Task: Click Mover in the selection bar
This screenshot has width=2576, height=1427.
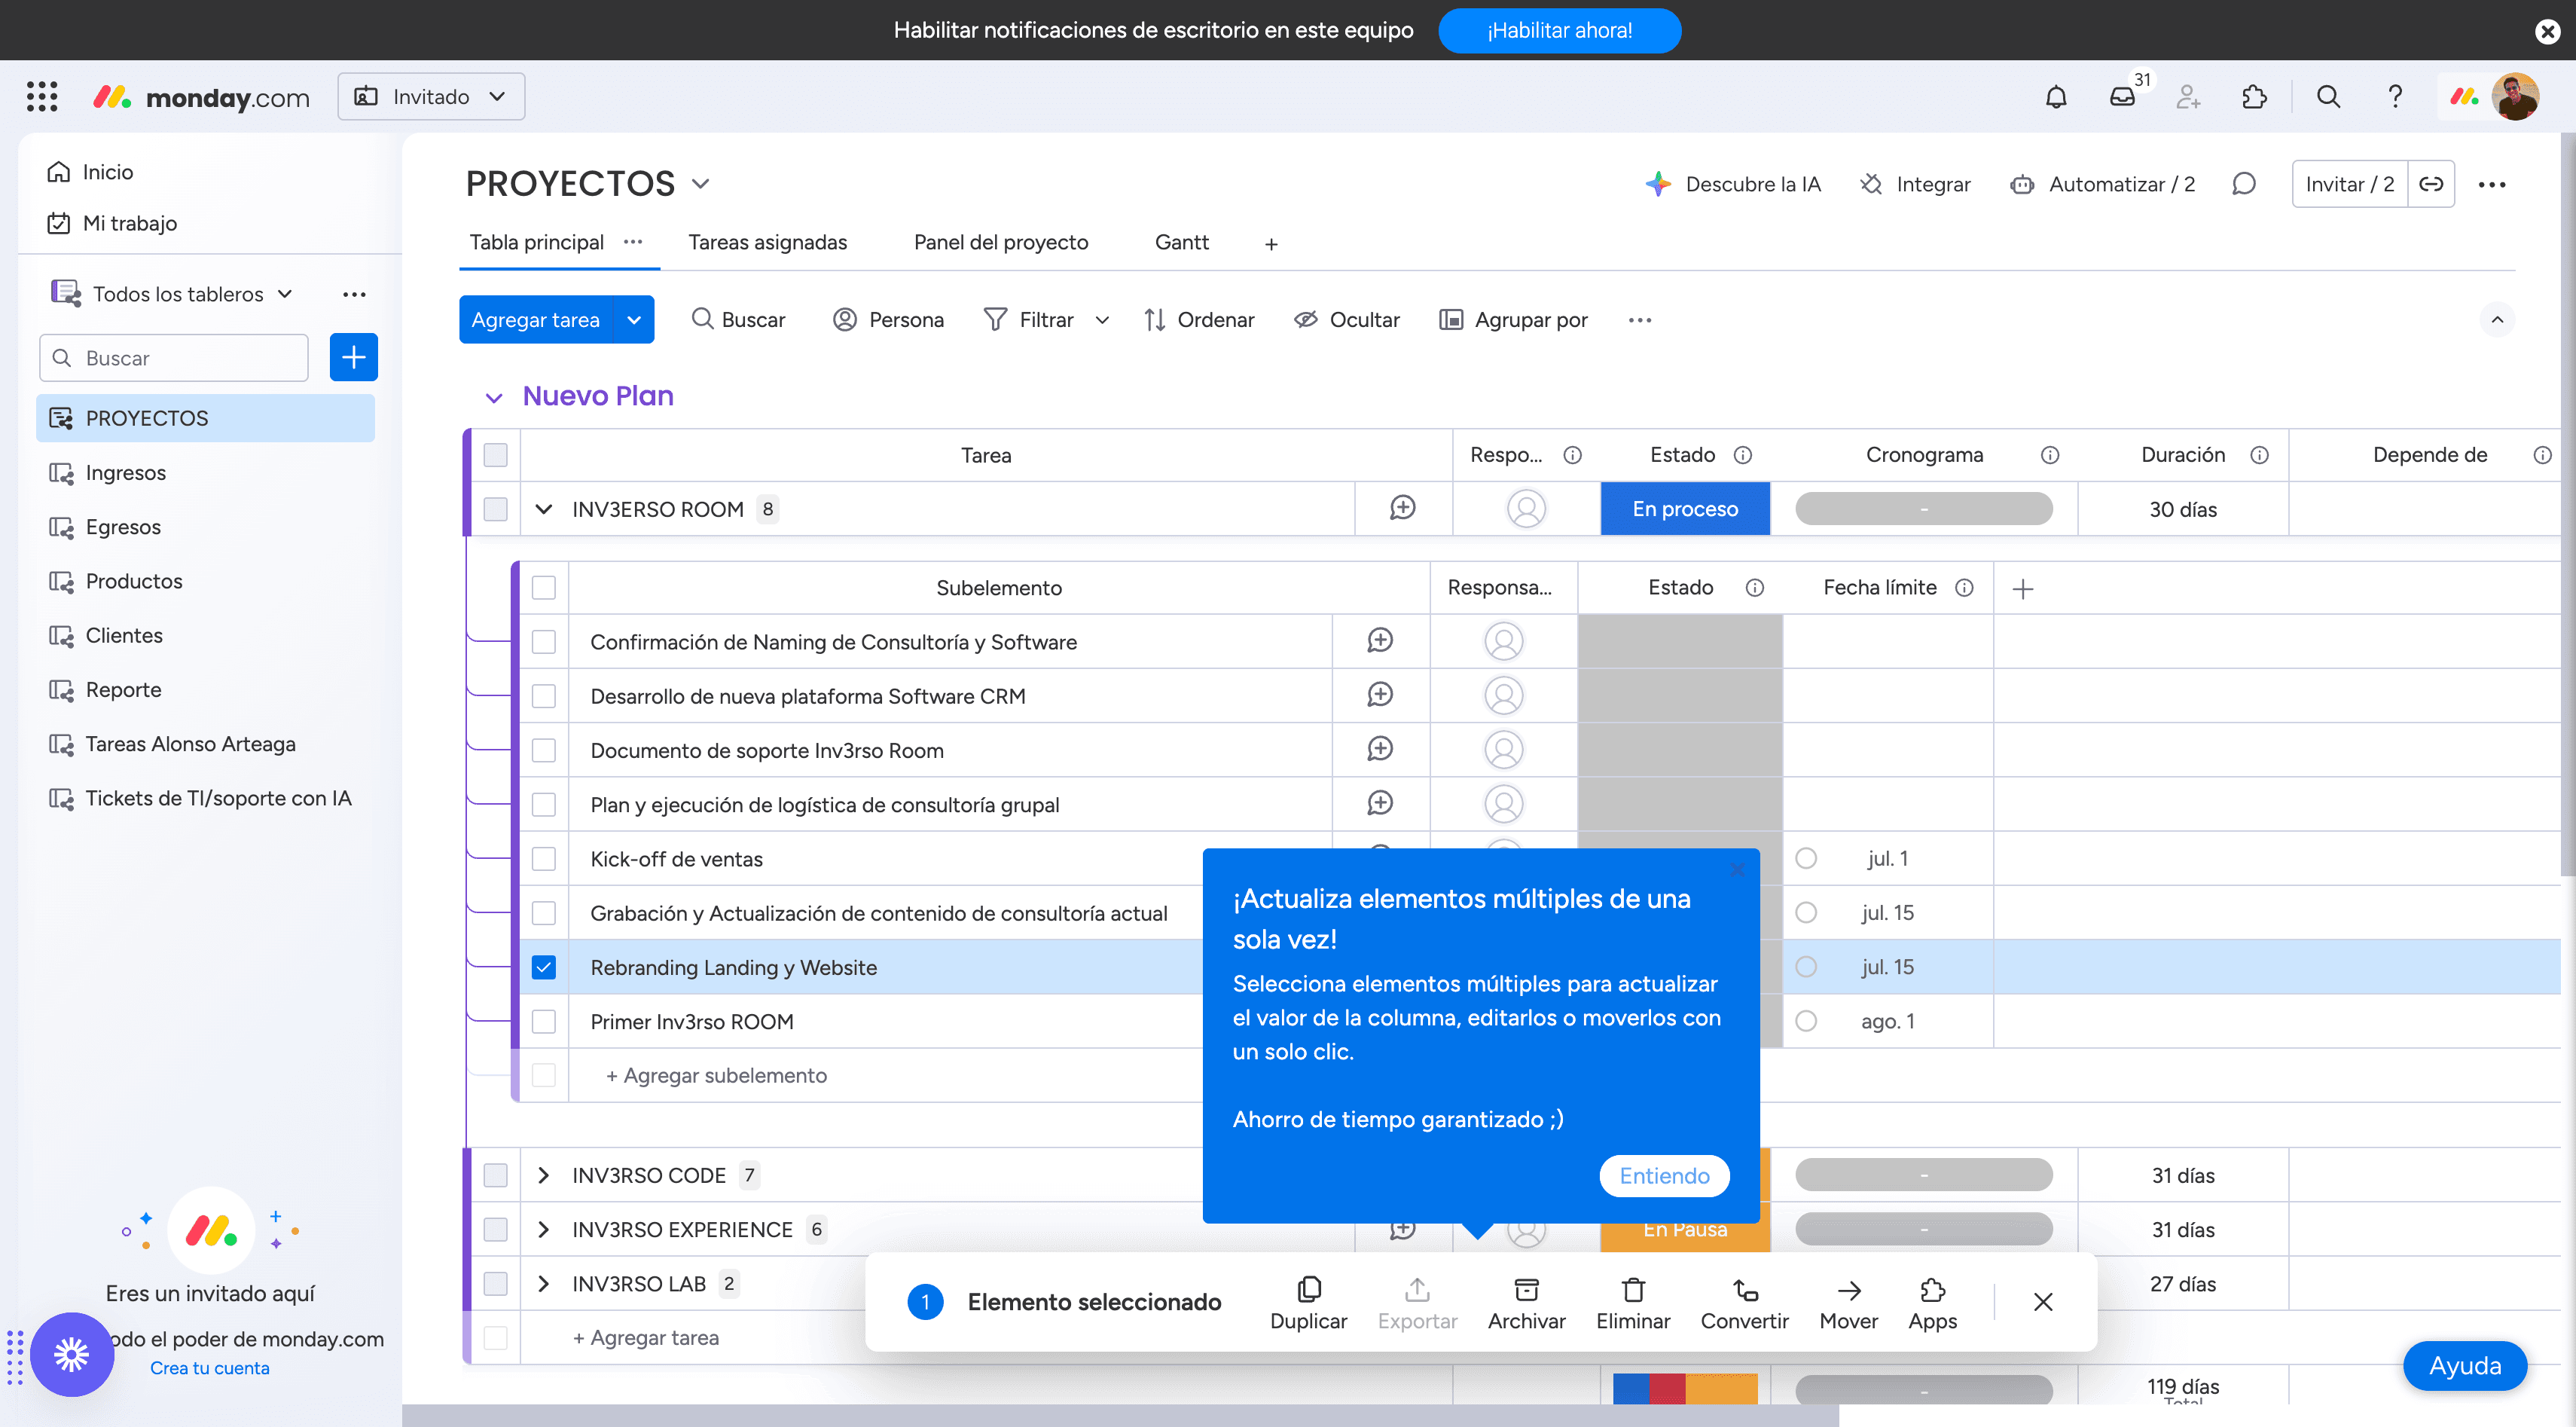Action: (1848, 1303)
